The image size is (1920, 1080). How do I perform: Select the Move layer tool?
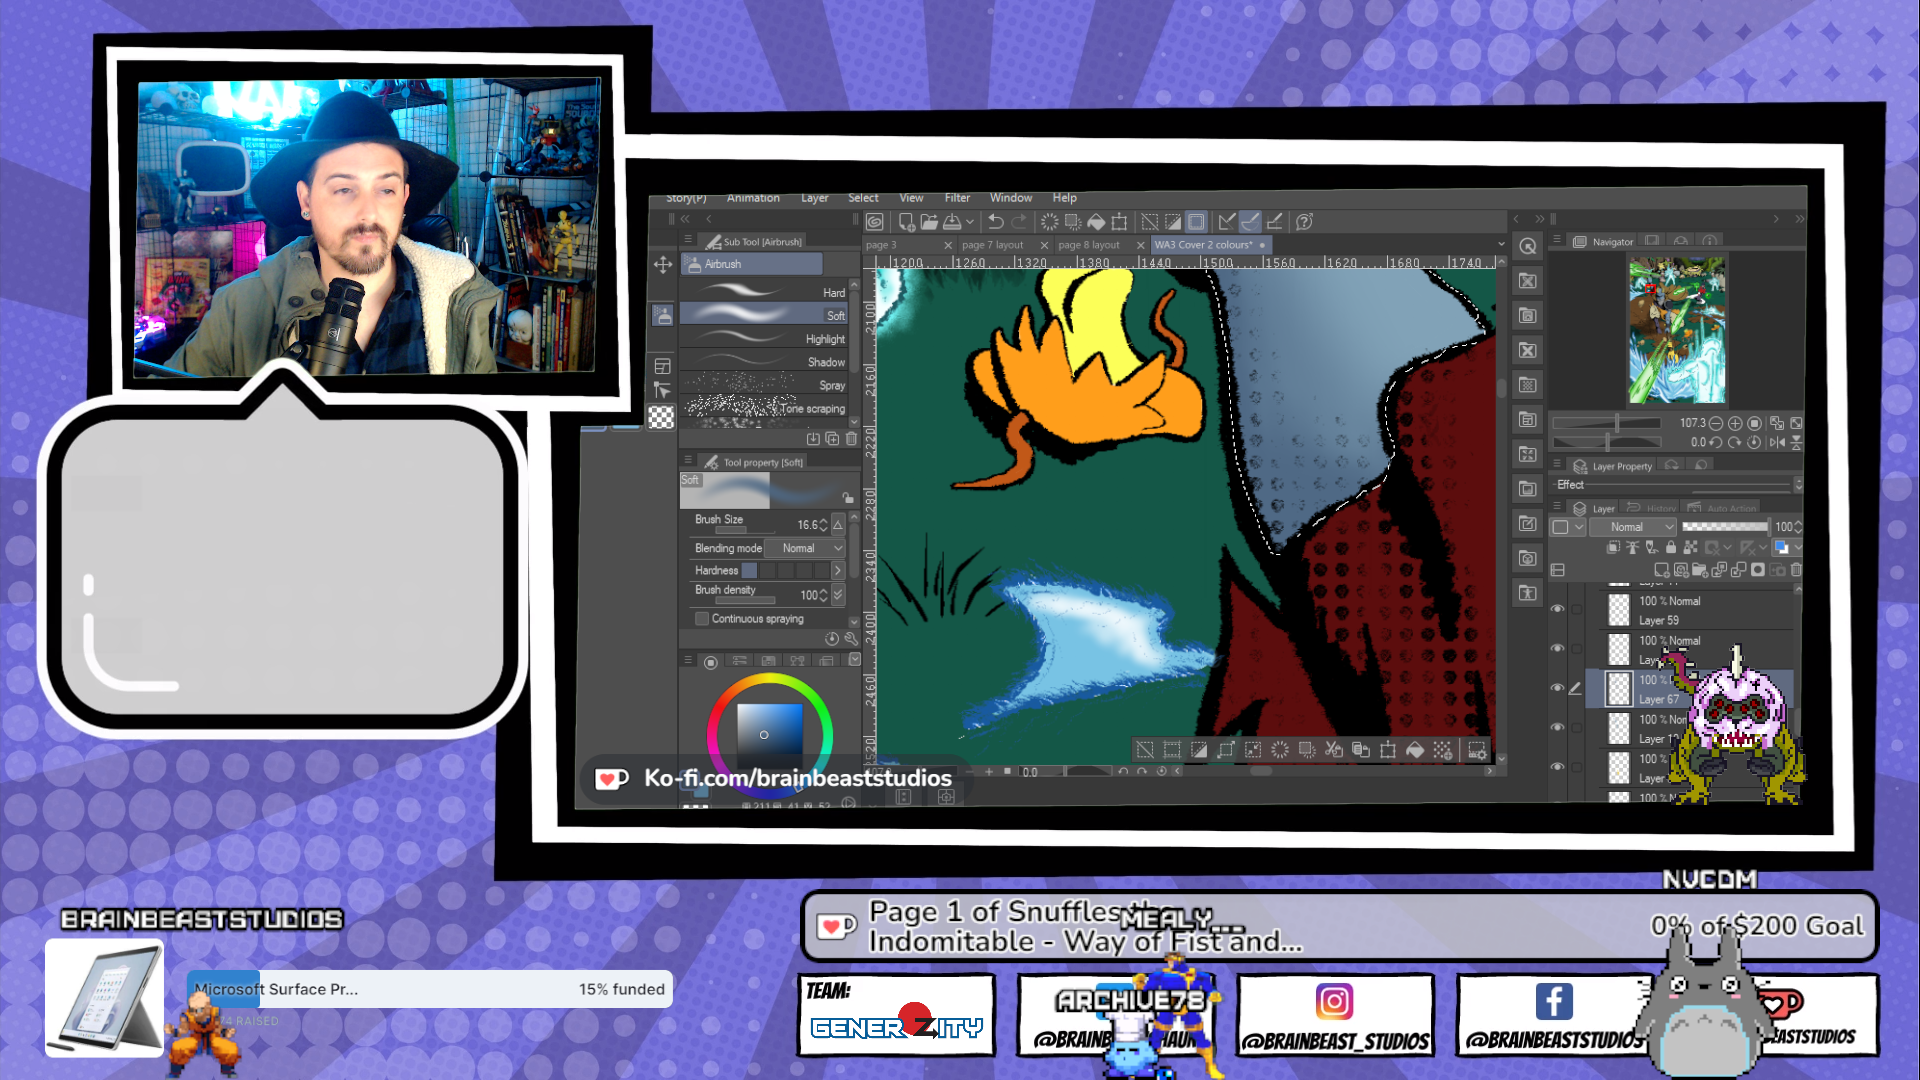(x=662, y=265)
